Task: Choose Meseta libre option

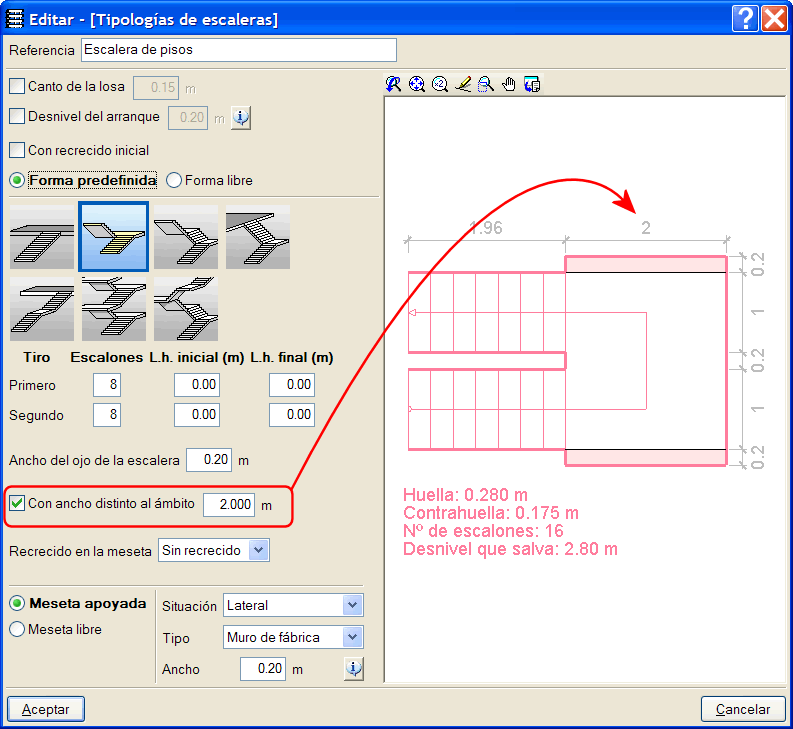Action: [17, 629]
